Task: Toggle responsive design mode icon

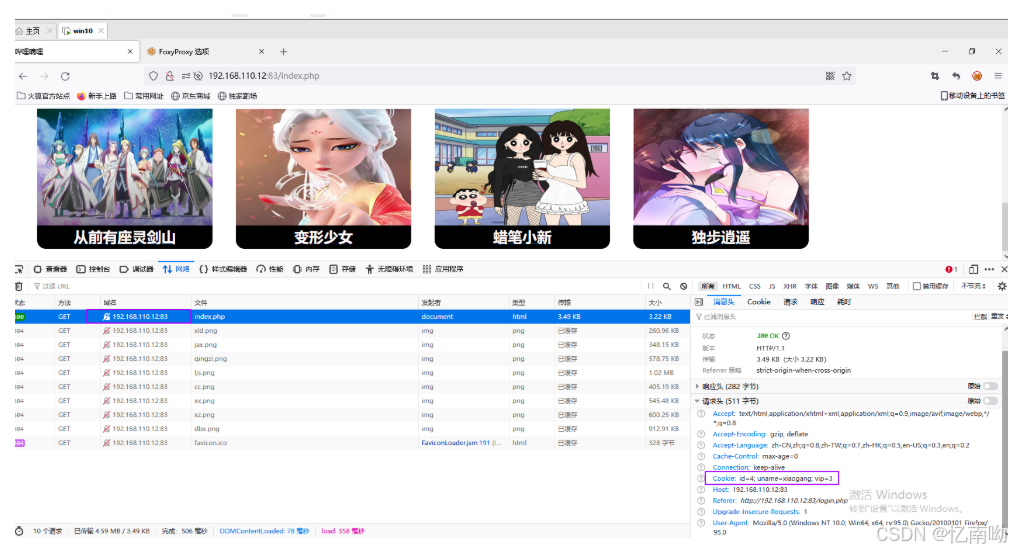Action: (973, 269)
